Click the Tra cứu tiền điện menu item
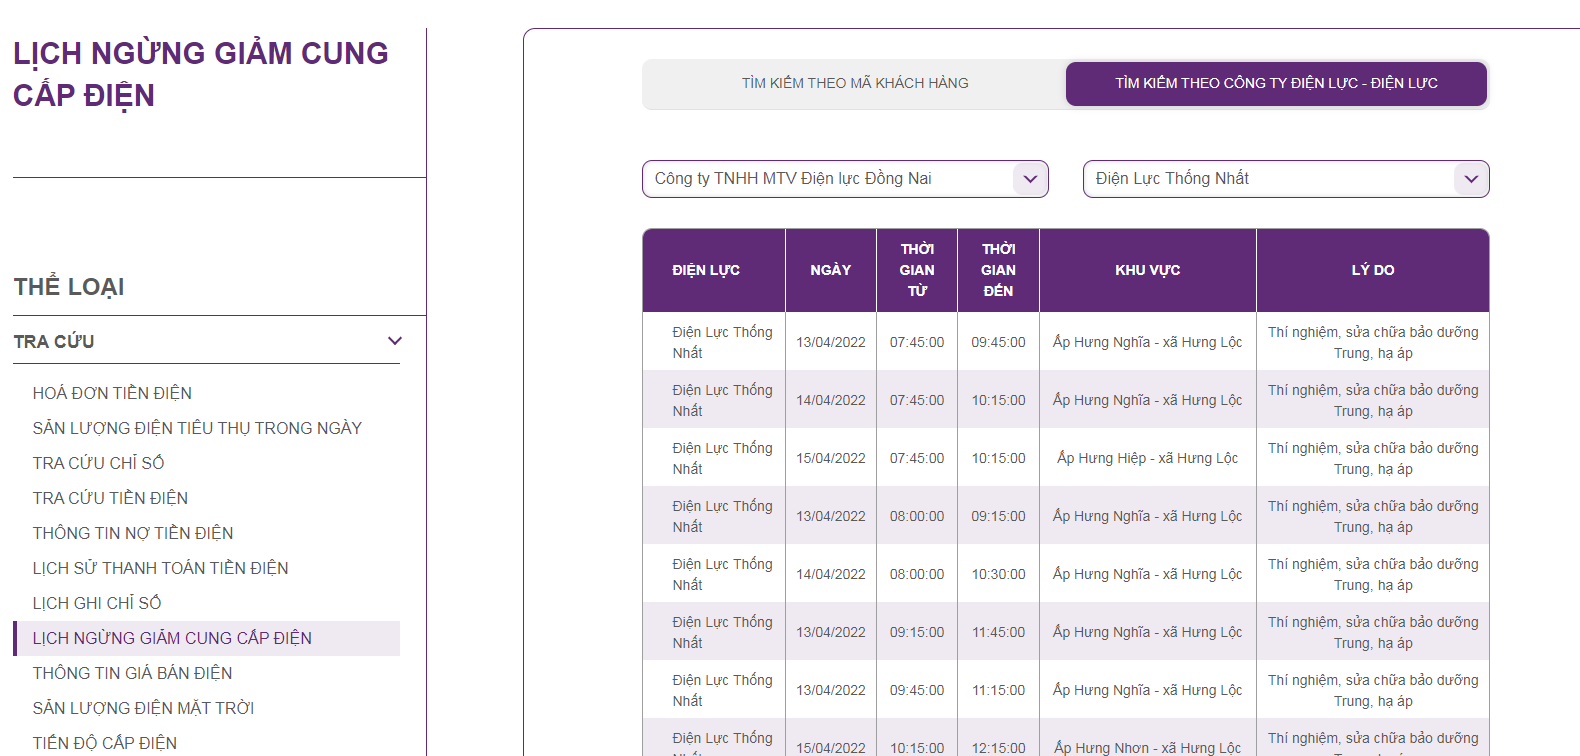The image size is (1580, 756). click(x=110, y=498)
